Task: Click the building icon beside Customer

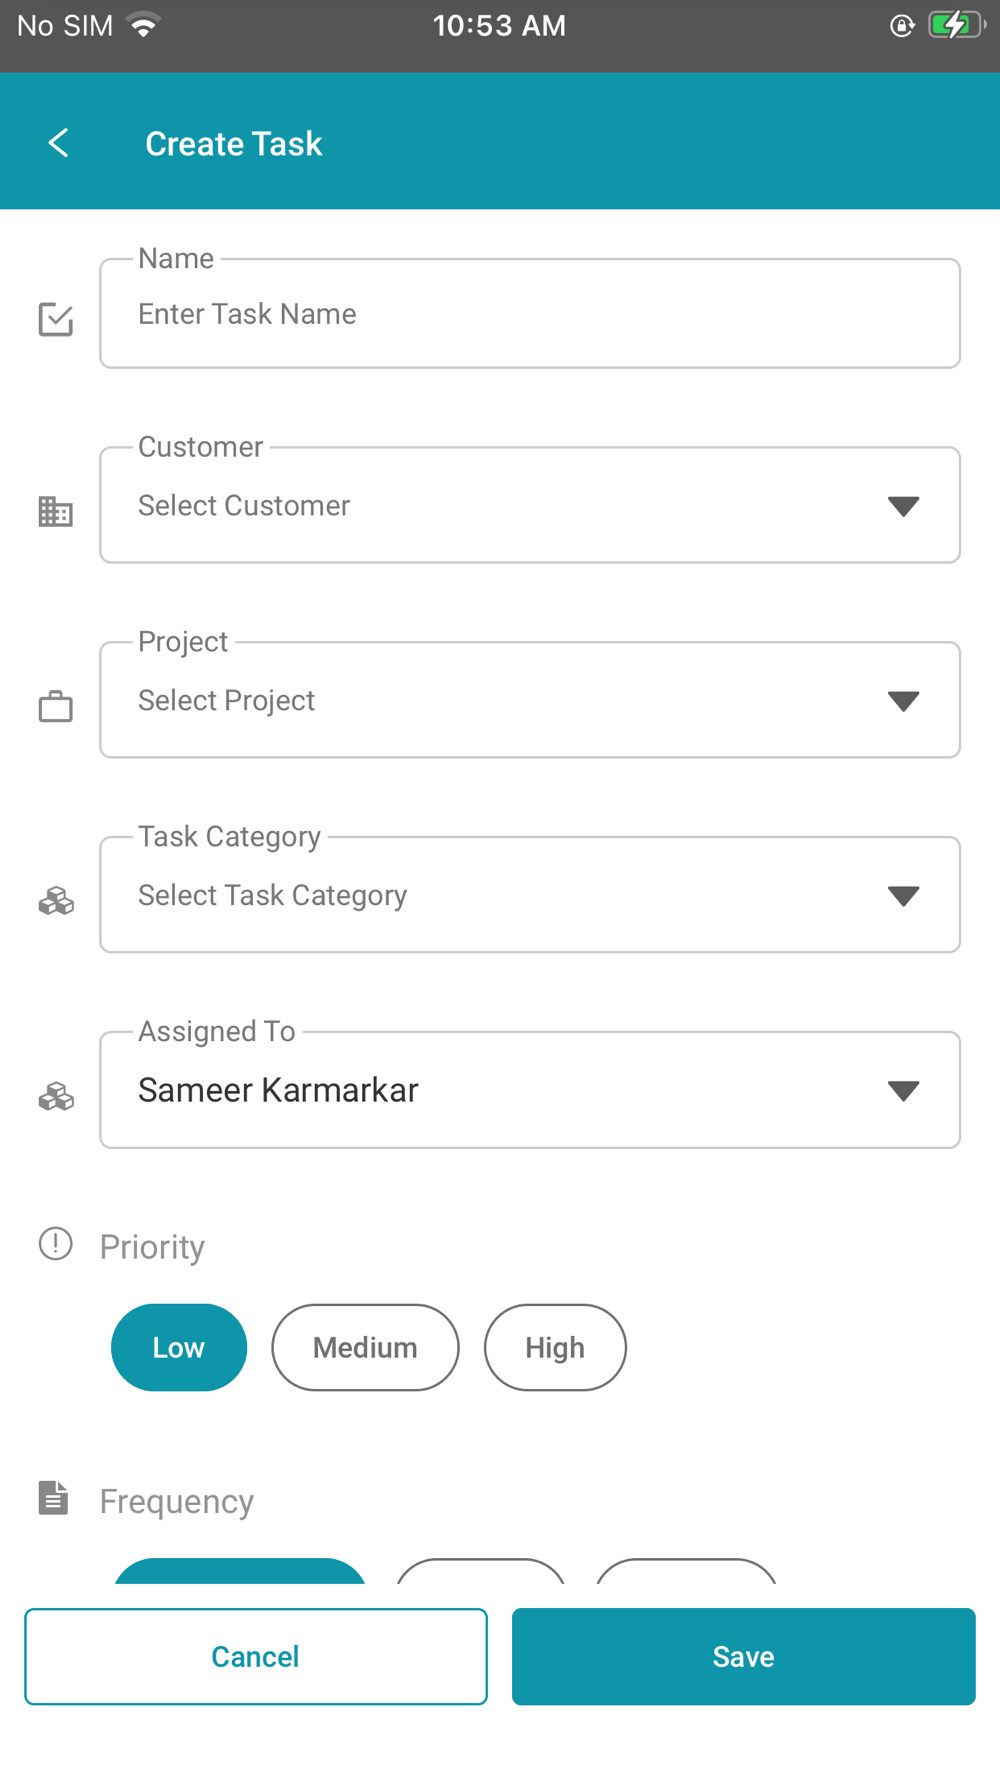Action: click(x=56, y=512)
